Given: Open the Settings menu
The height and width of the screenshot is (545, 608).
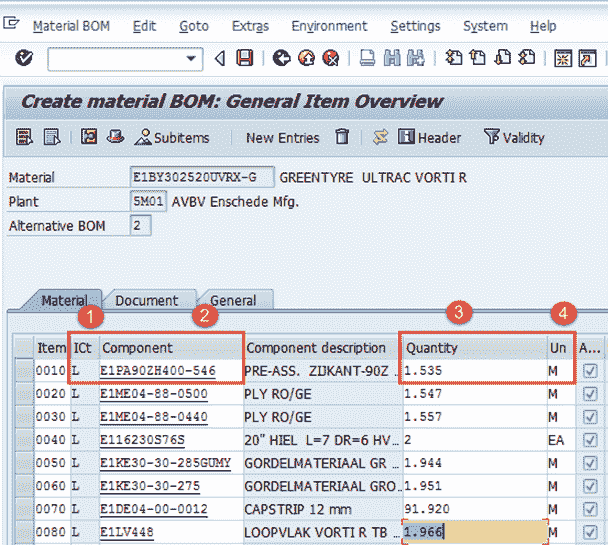Looking at the screenshot, I should (415, 26).
